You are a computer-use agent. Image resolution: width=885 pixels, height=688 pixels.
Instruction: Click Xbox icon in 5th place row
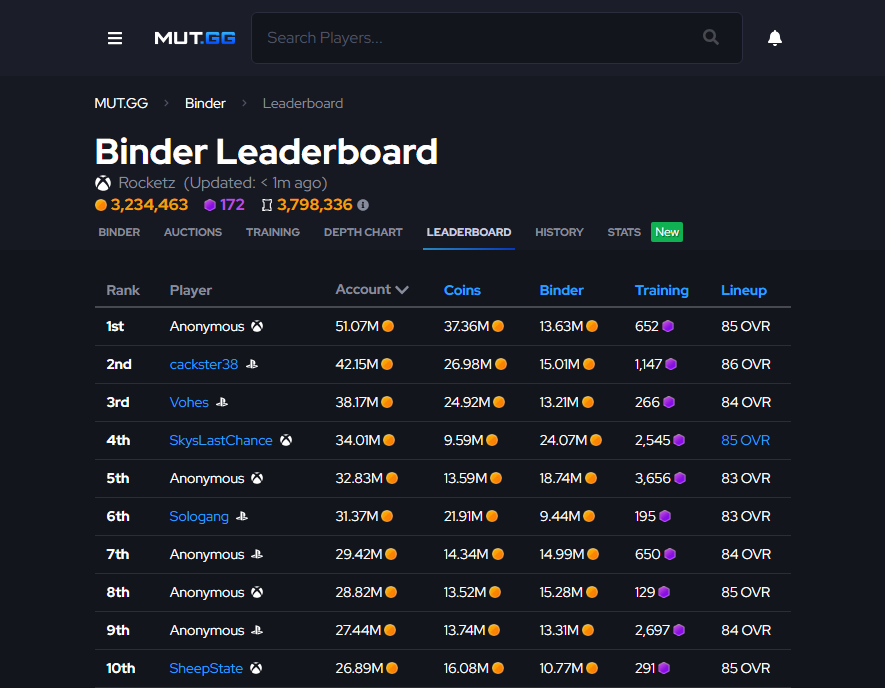click(257, 478)
